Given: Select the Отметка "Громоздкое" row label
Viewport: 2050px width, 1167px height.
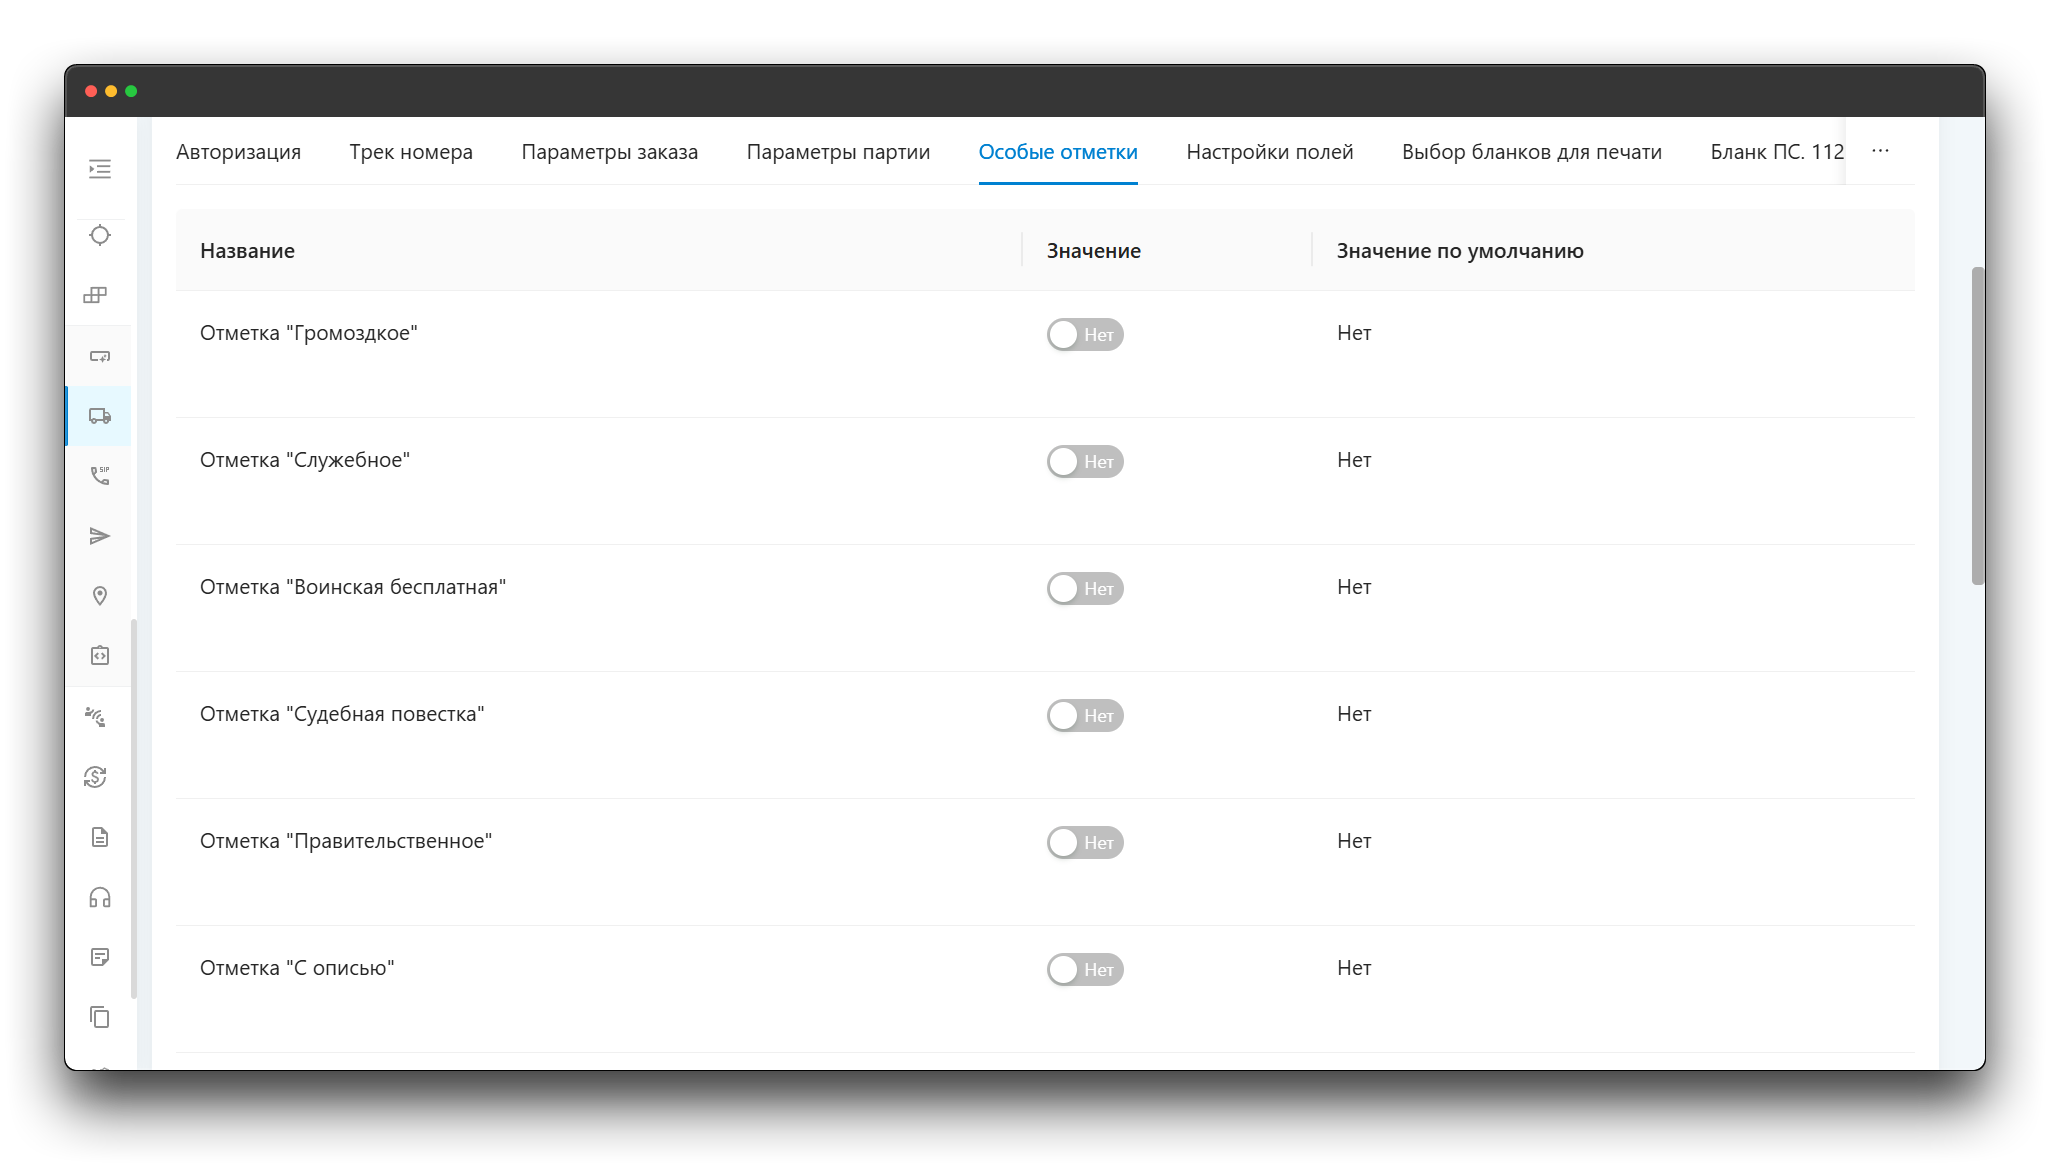Looking at the screenshot, I should coord(308,333).
